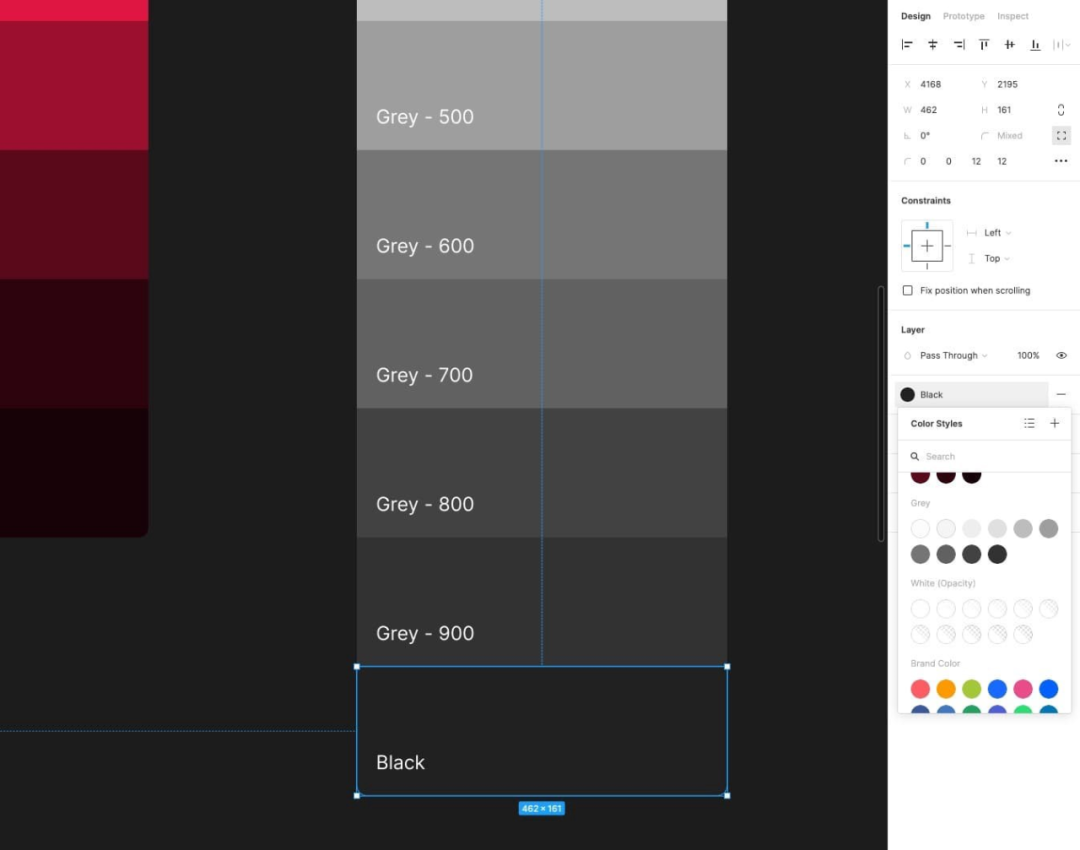Click the align top icon

tap(984, 45)
